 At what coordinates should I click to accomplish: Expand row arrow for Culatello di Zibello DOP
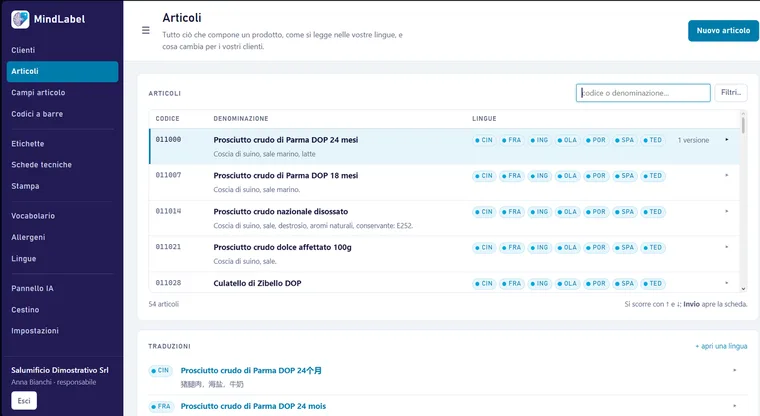(x=727, y=283)
